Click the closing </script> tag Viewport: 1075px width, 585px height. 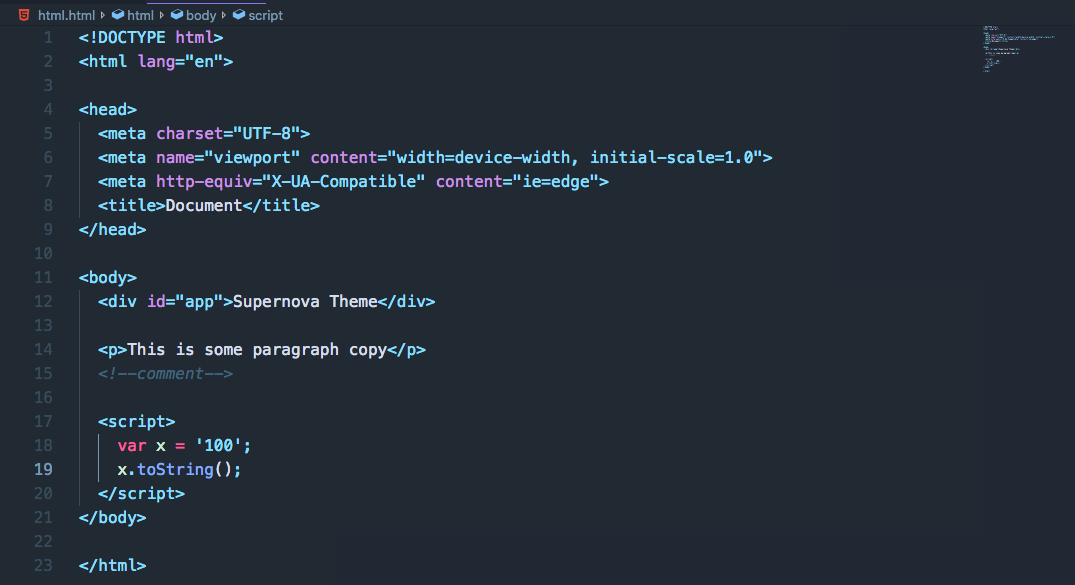click(141, 494)
